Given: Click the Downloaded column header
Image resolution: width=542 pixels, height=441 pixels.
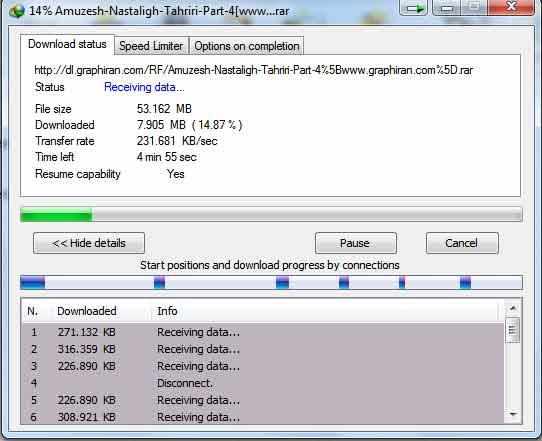Looking at the screenshot, I should (87, 311).
